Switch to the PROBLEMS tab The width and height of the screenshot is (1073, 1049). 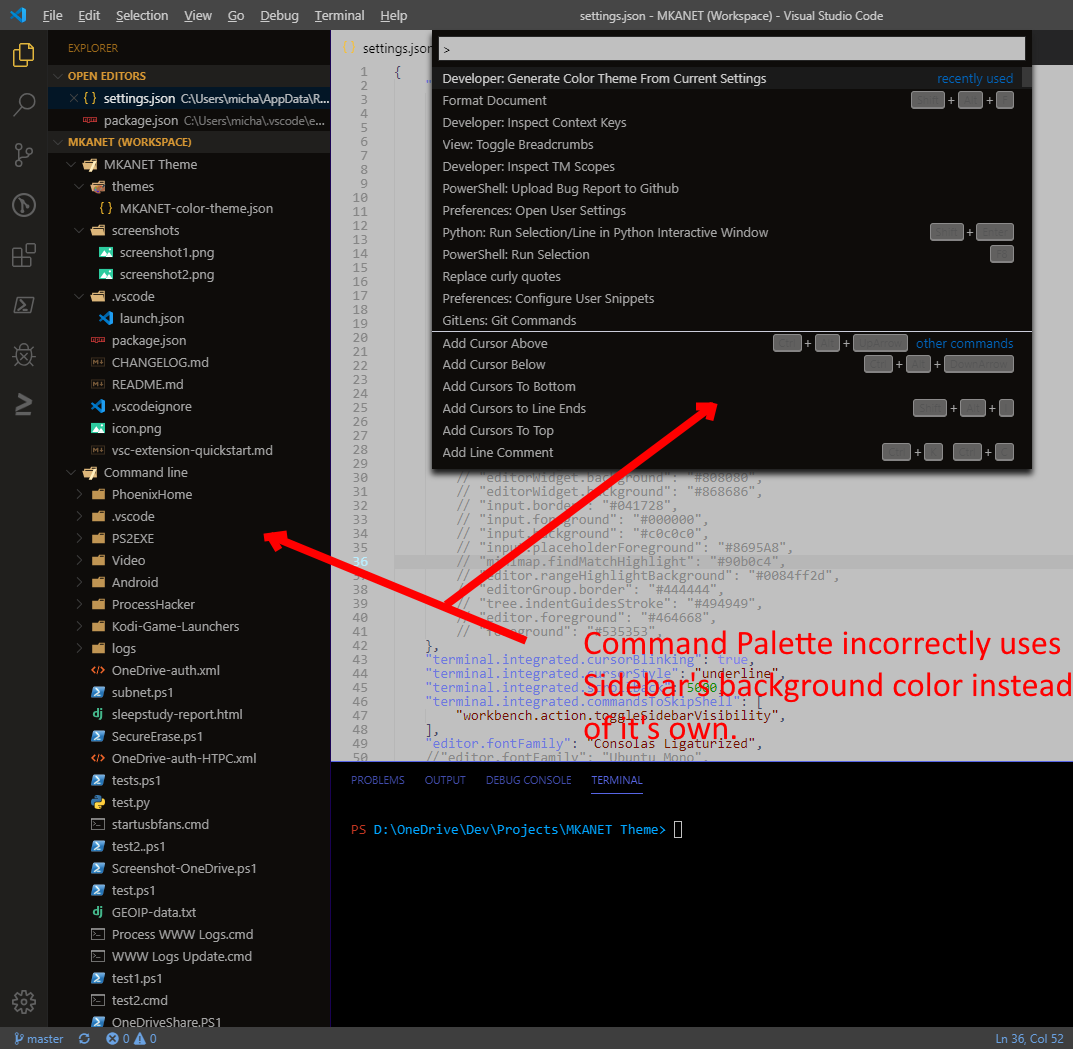[377, 780]
